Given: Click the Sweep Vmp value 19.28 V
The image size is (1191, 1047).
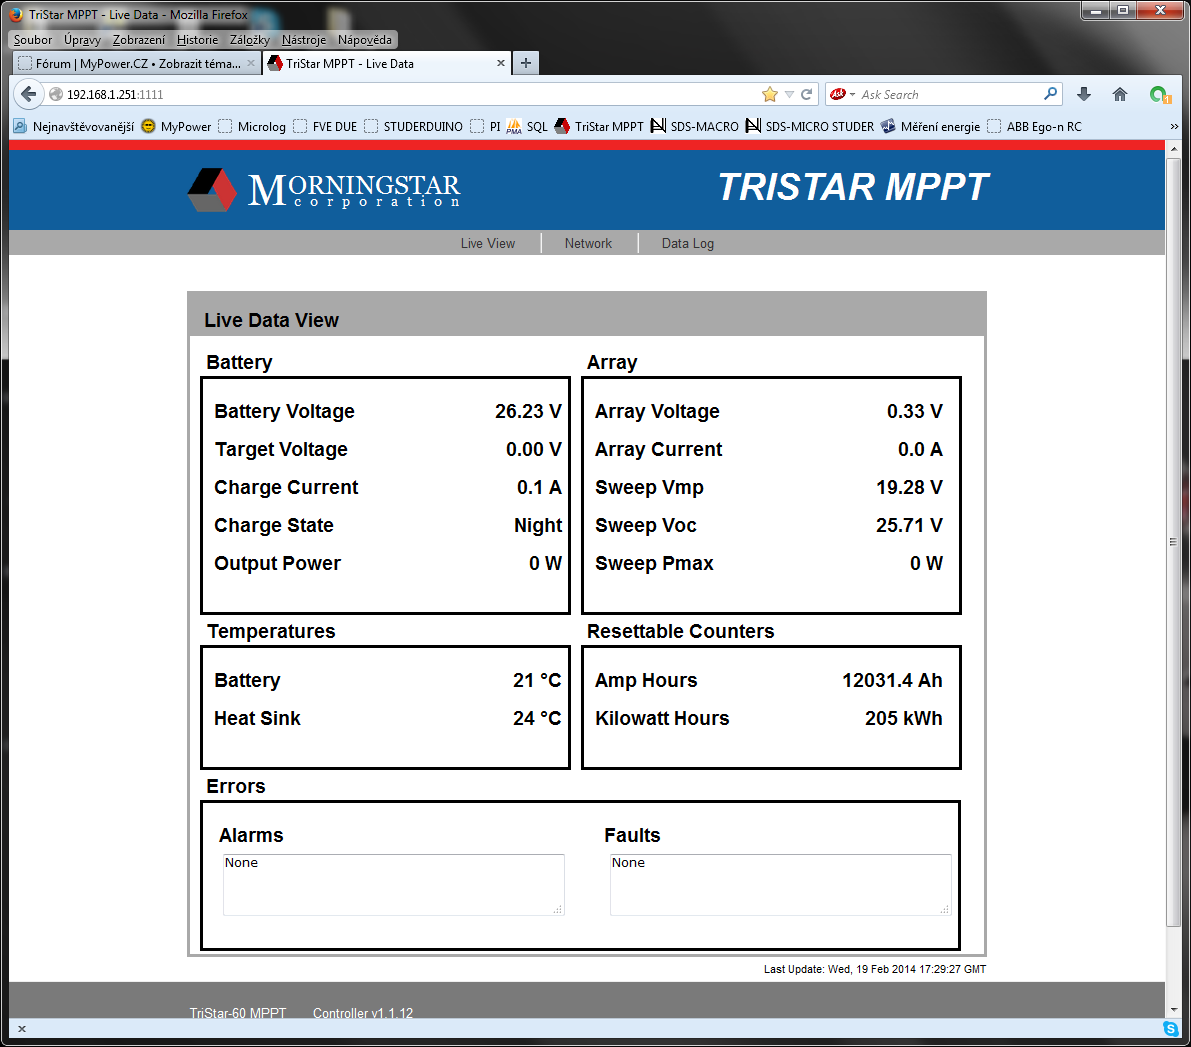Looking at the screenshot, I should pyautogui.click(x=909, y=487).
